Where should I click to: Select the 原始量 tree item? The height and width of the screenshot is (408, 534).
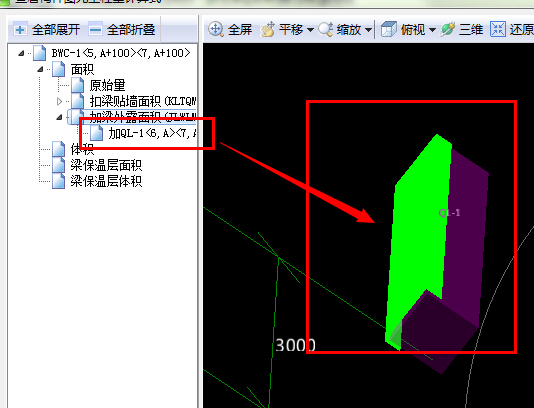pos(107,85)
